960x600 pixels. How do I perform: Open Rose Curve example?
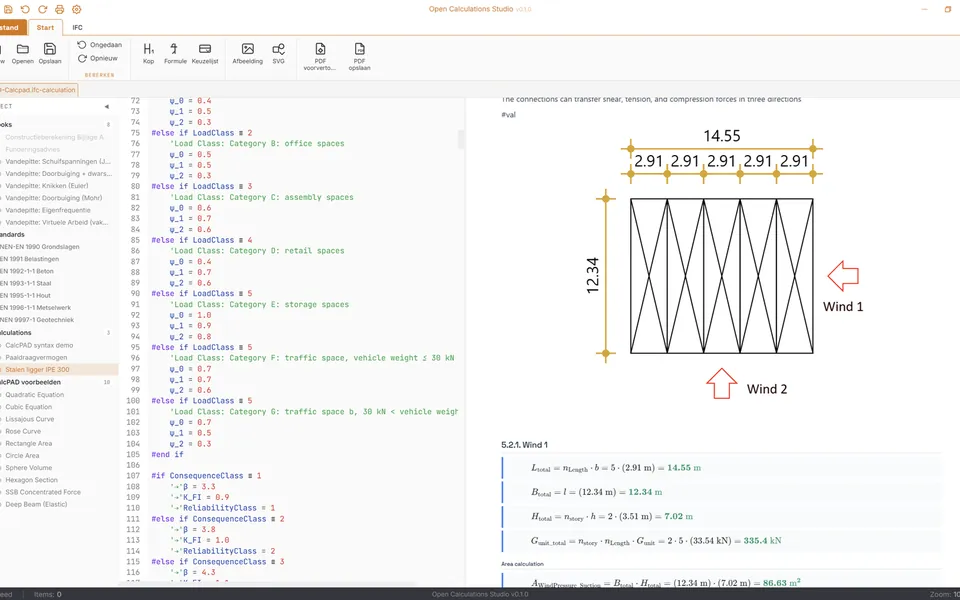tap(23, 431)
